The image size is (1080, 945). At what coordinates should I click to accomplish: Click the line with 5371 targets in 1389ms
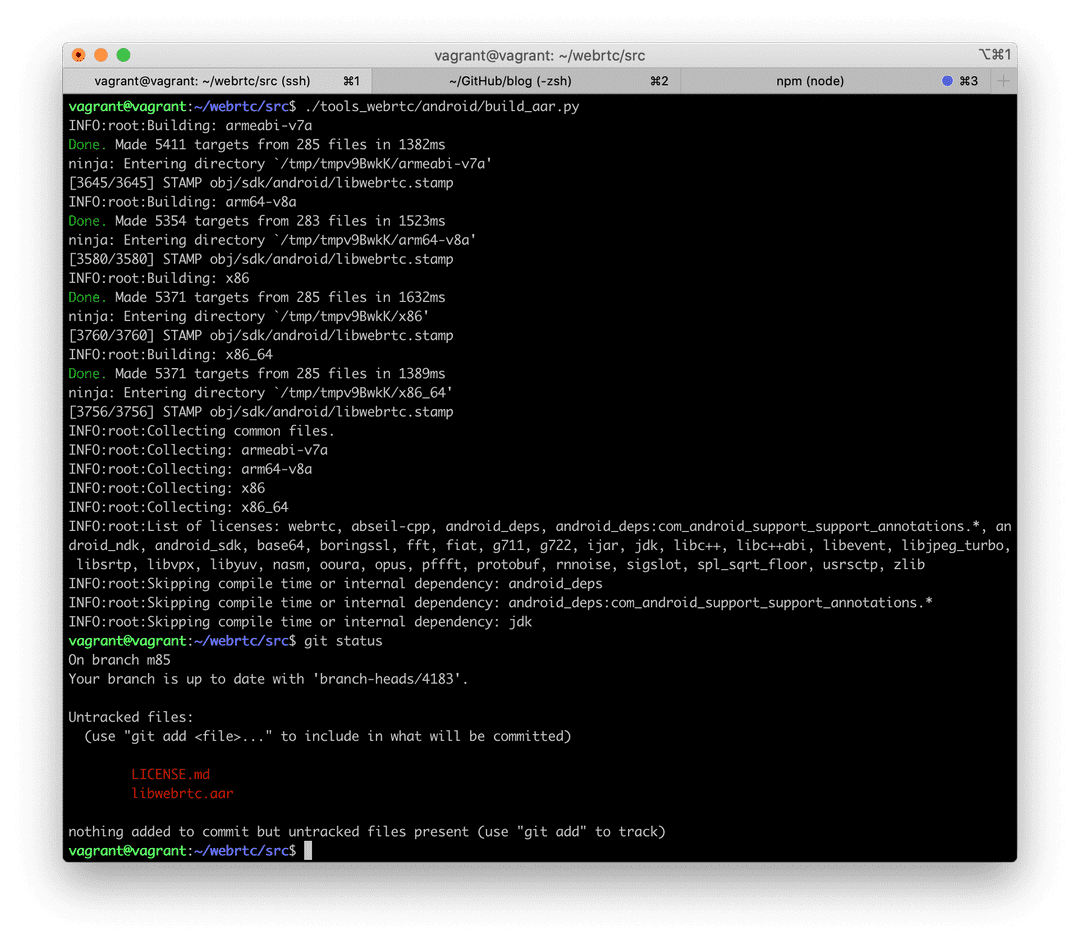[x=257, y=374]
